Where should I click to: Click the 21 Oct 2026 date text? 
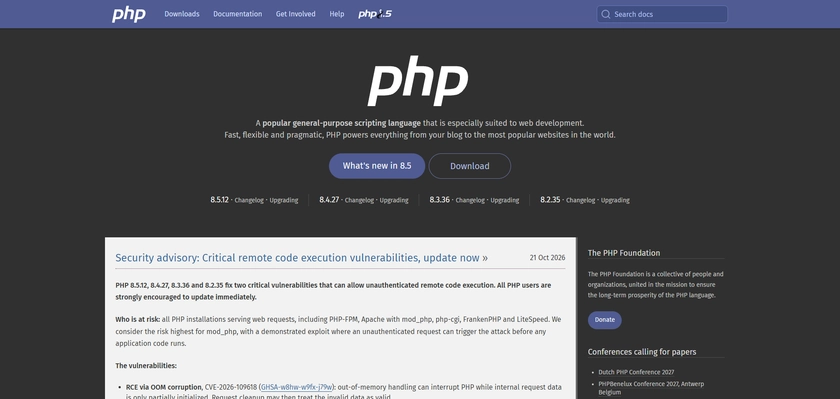coord(548,258)
